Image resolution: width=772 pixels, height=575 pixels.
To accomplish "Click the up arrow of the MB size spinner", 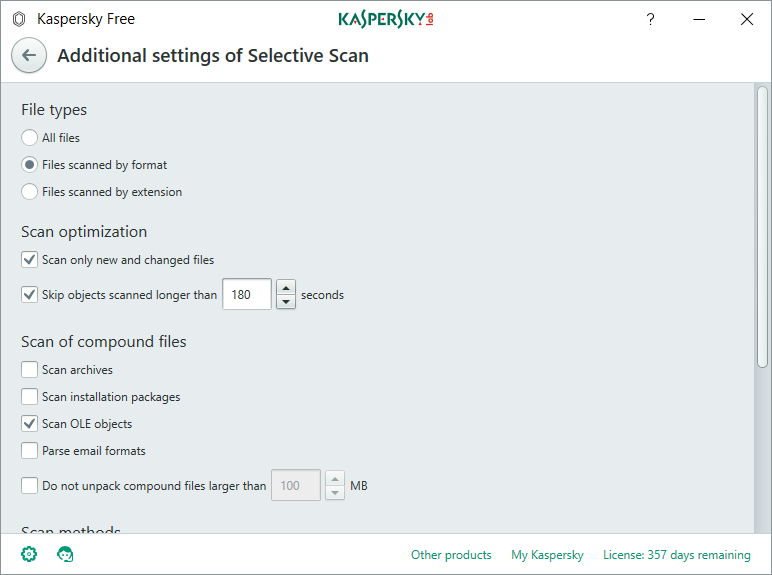I will [x=335, y=478].
